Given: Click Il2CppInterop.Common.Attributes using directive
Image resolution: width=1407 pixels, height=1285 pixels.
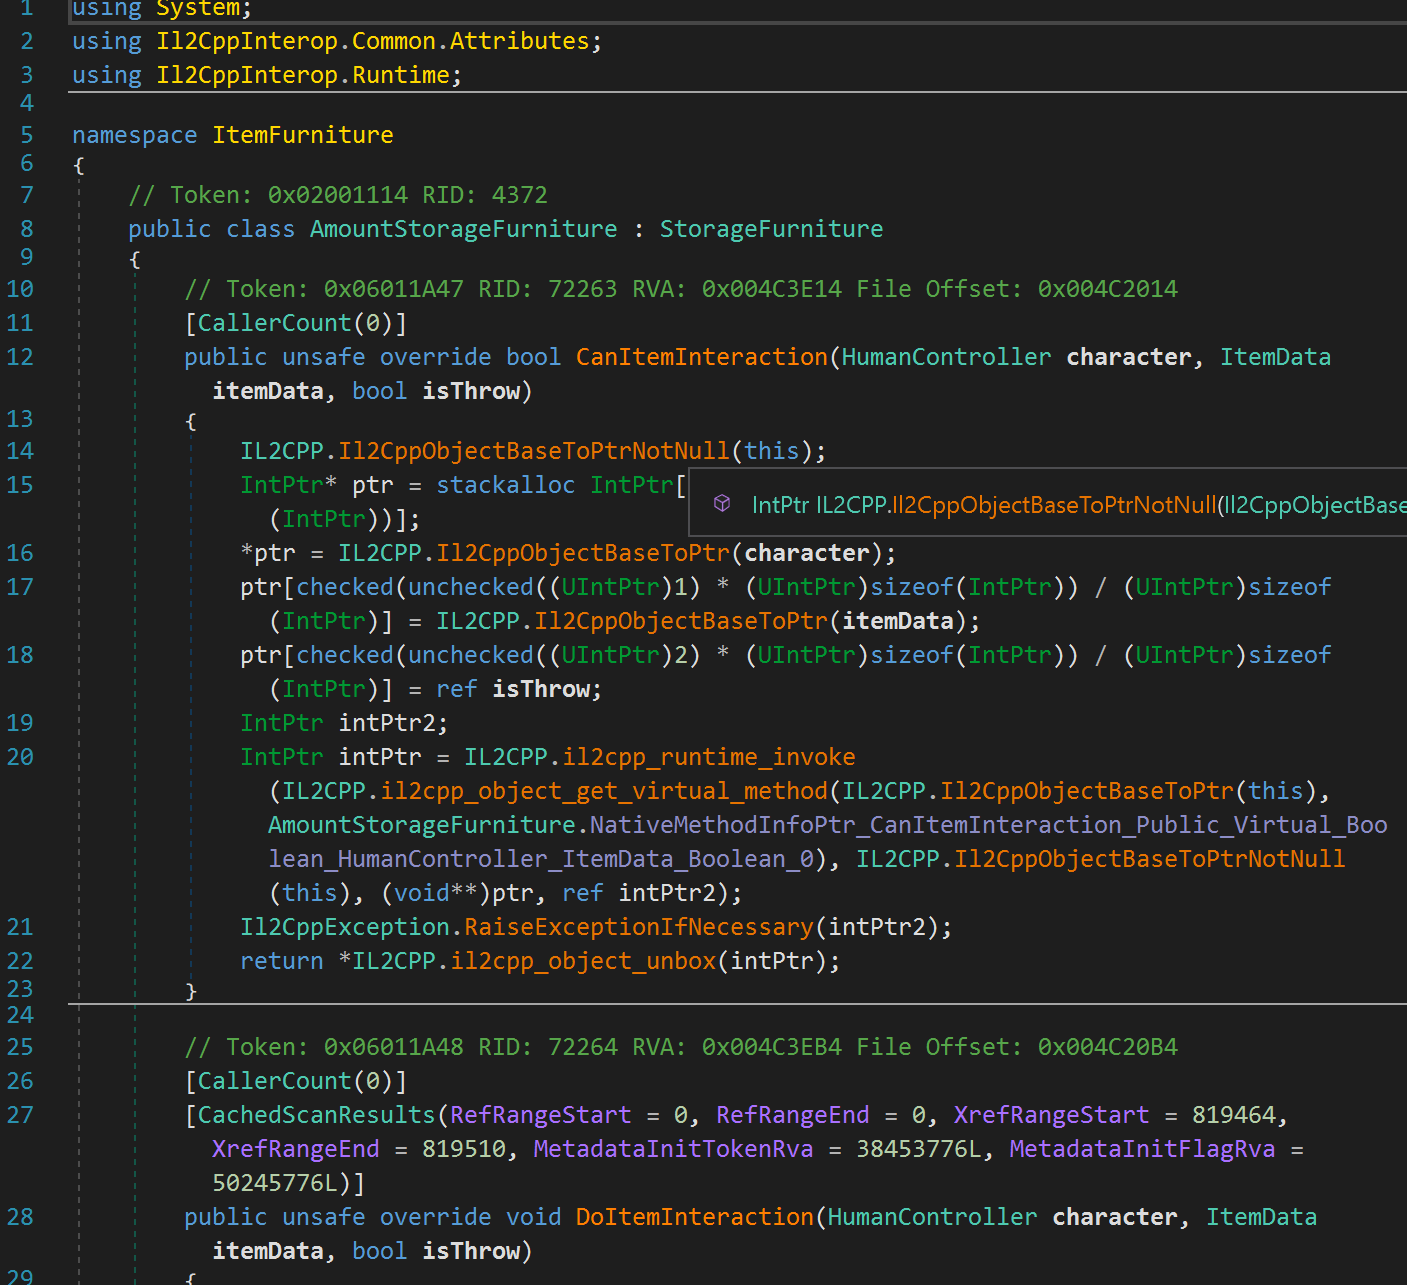Looking at the screenshot, I should coord(373,41).
